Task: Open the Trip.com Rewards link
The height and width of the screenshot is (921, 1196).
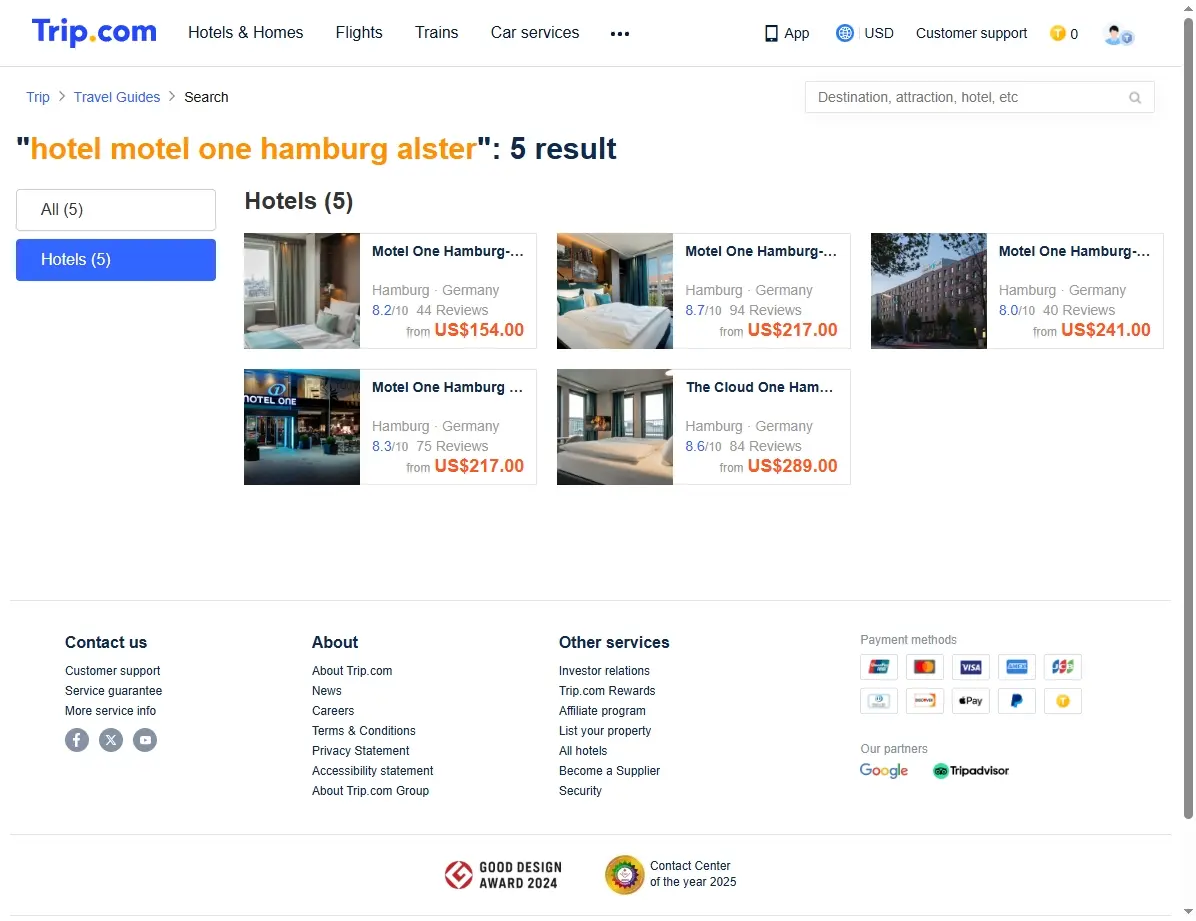Action: 607,691
